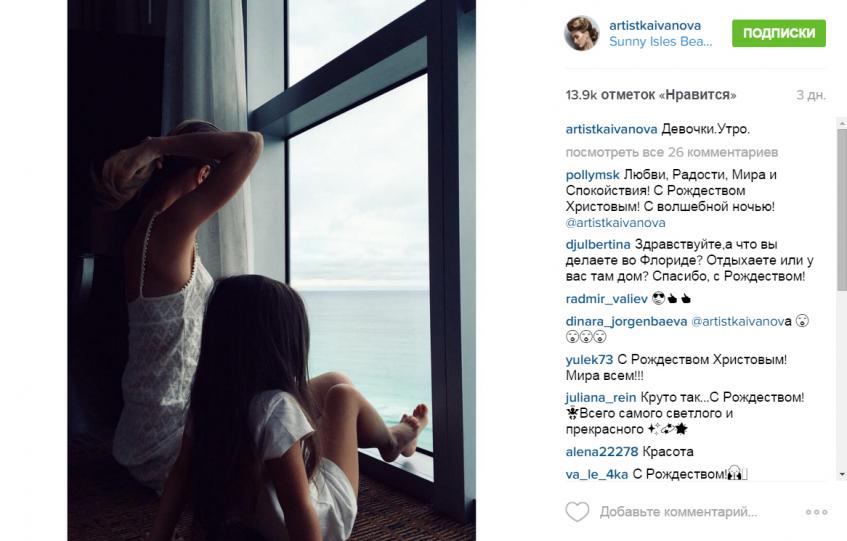Click the scrollbar down arrow in comments

[842, 474]
